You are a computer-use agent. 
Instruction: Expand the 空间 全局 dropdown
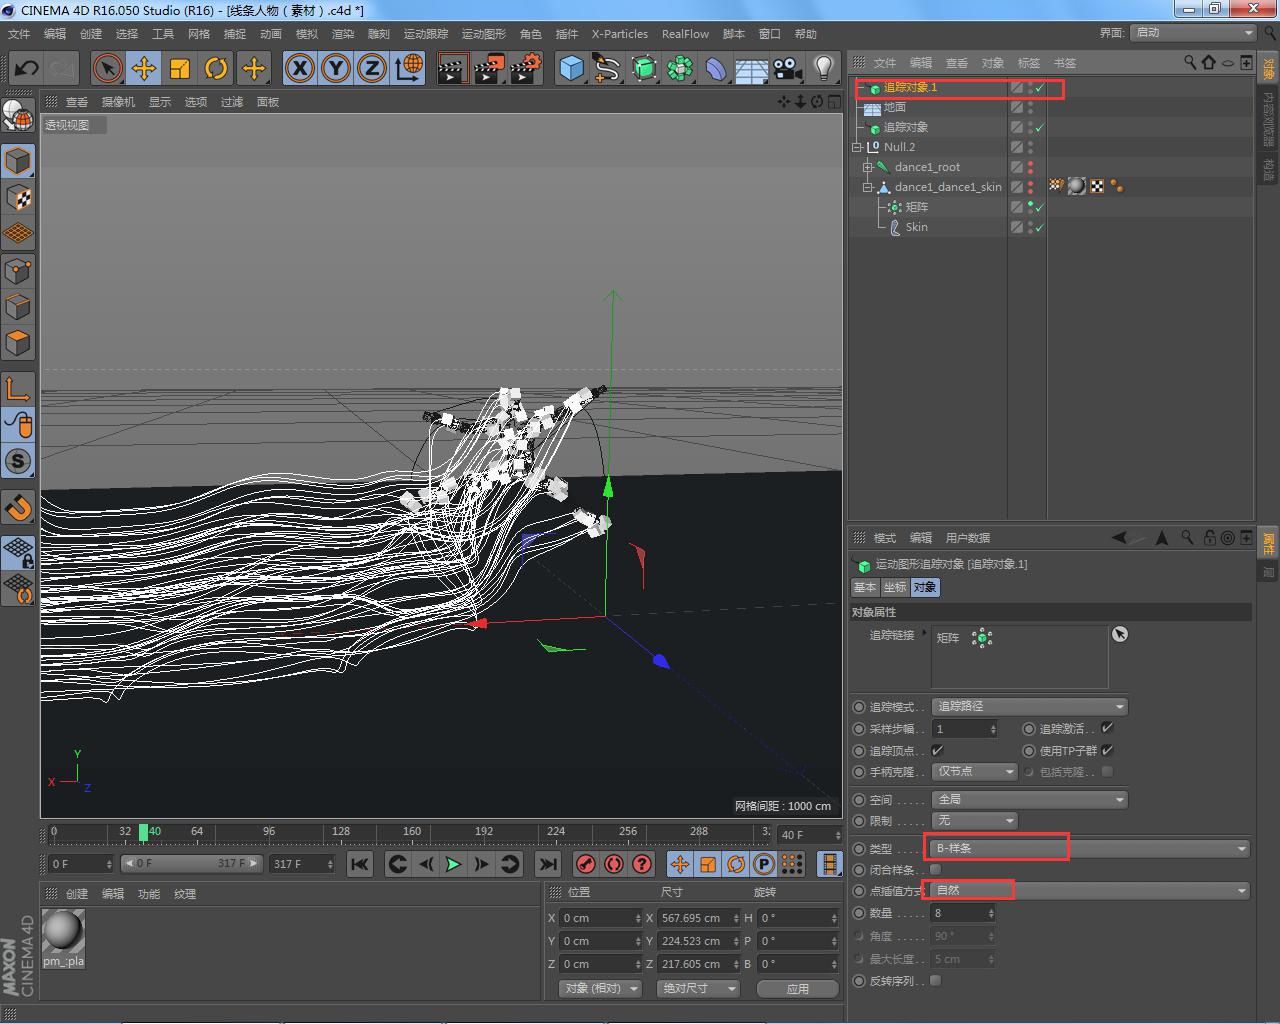tap(1029, 799)
